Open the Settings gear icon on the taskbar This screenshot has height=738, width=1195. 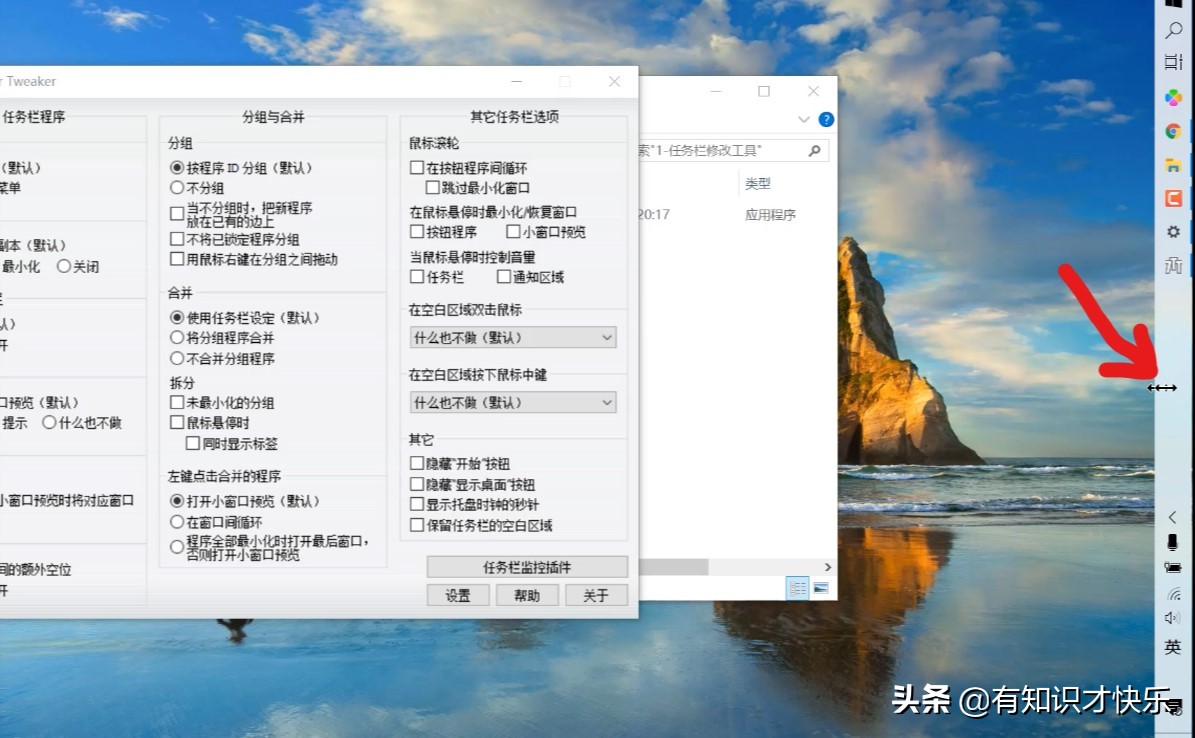coord(1172,229)
